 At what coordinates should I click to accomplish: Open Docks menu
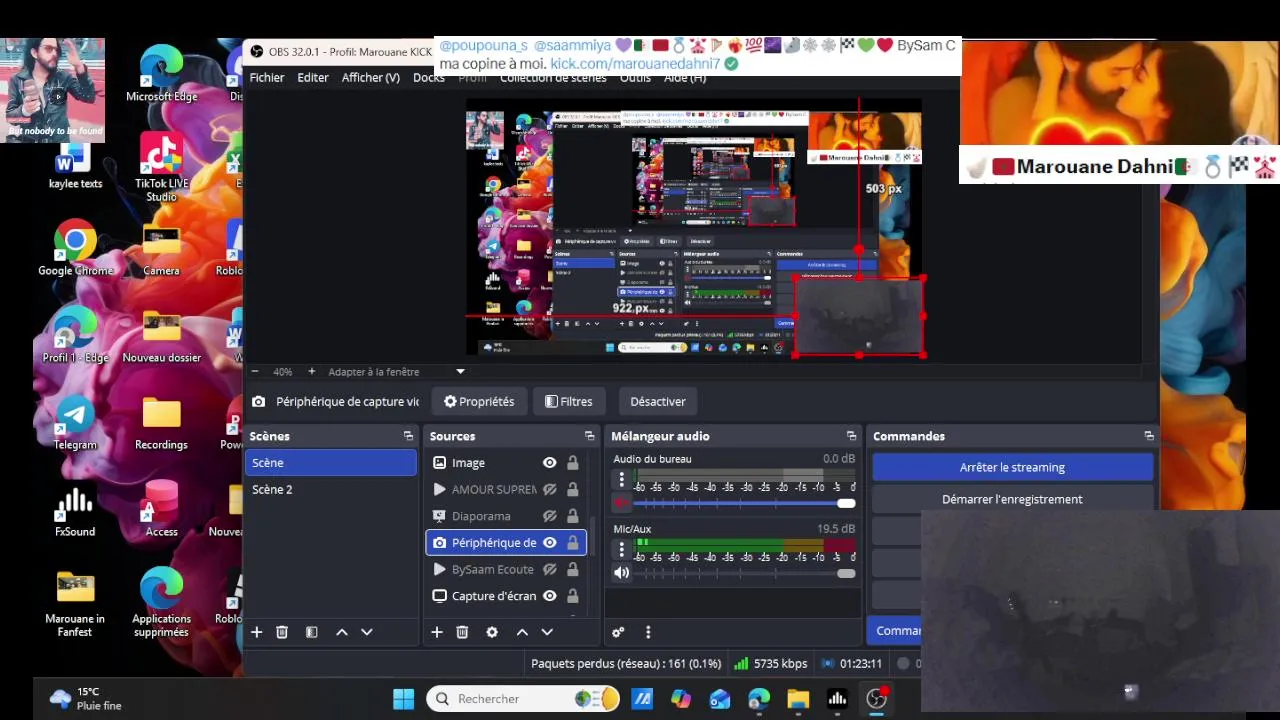[429, 77]
